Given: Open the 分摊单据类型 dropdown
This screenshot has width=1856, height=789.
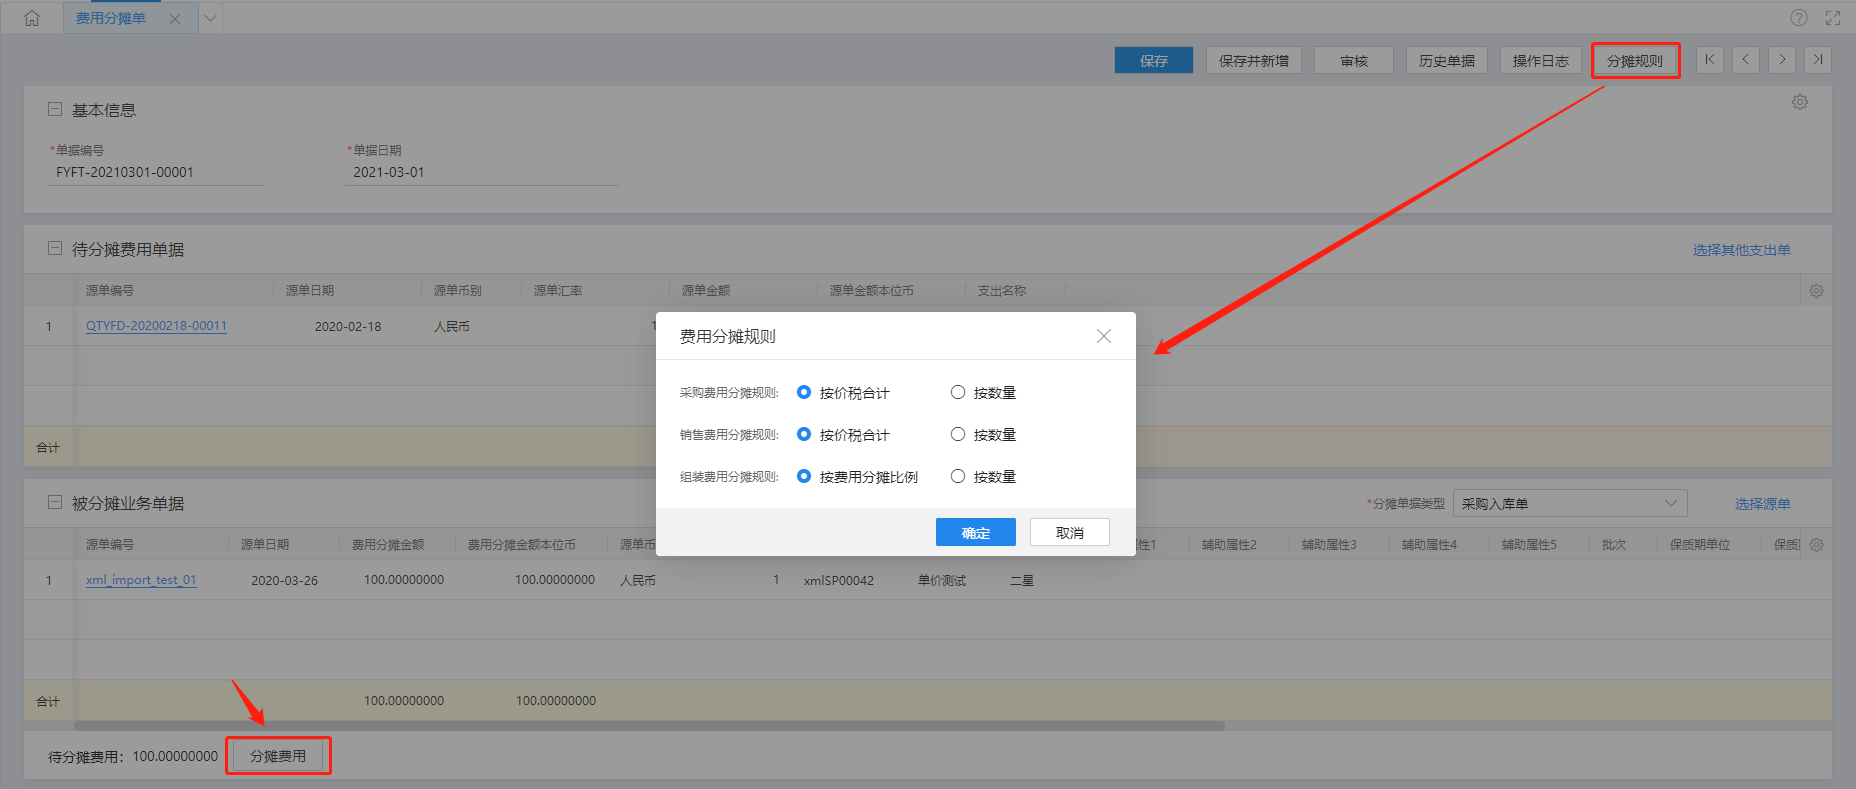Looking at the screenshot, I should [x=1569, y=503].
